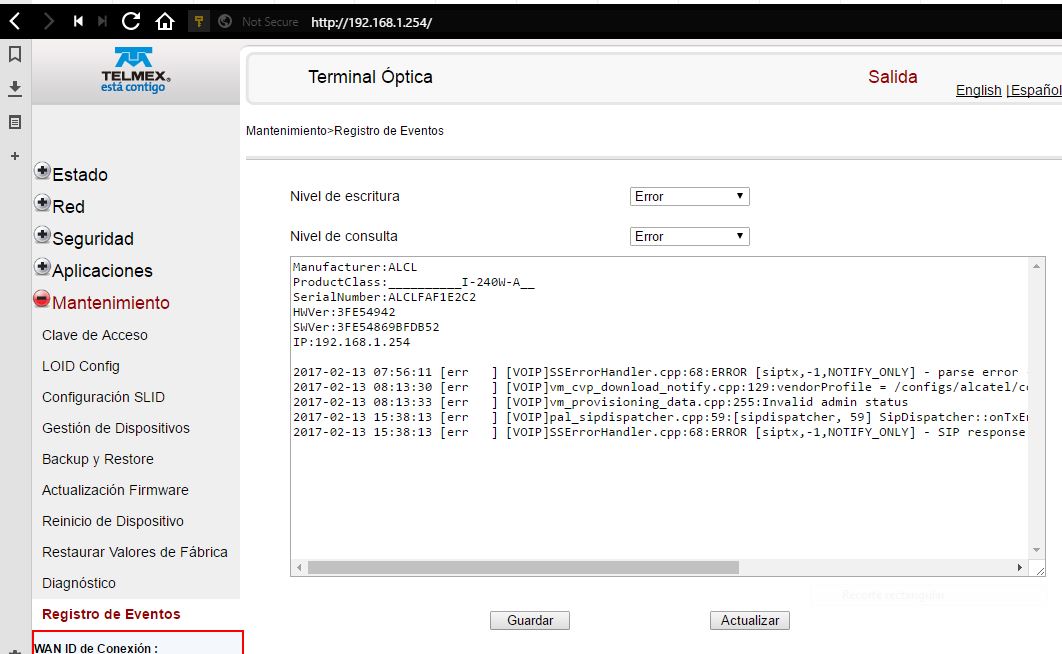This screenshot has width=1062, height=654.
Task: Go to browser home page icon
Action: [x=165, y=21]
